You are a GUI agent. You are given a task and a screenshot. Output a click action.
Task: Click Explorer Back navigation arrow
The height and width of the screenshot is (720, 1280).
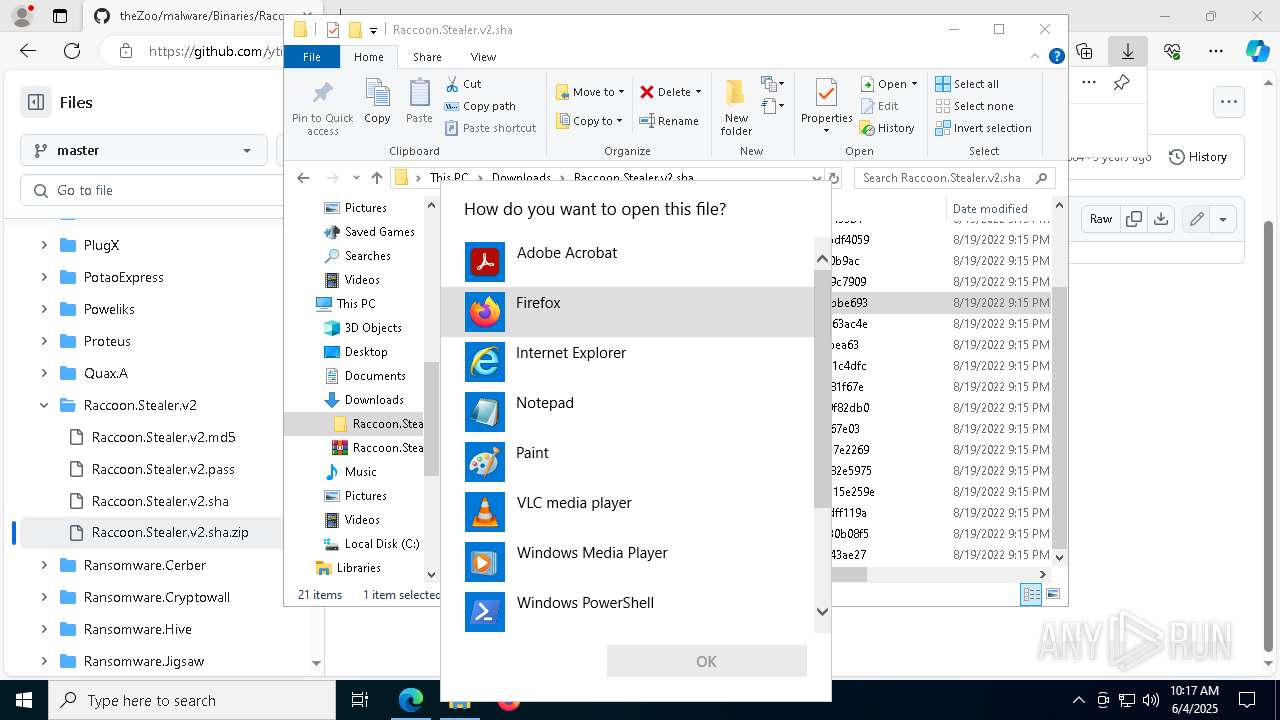click(303, 178)
